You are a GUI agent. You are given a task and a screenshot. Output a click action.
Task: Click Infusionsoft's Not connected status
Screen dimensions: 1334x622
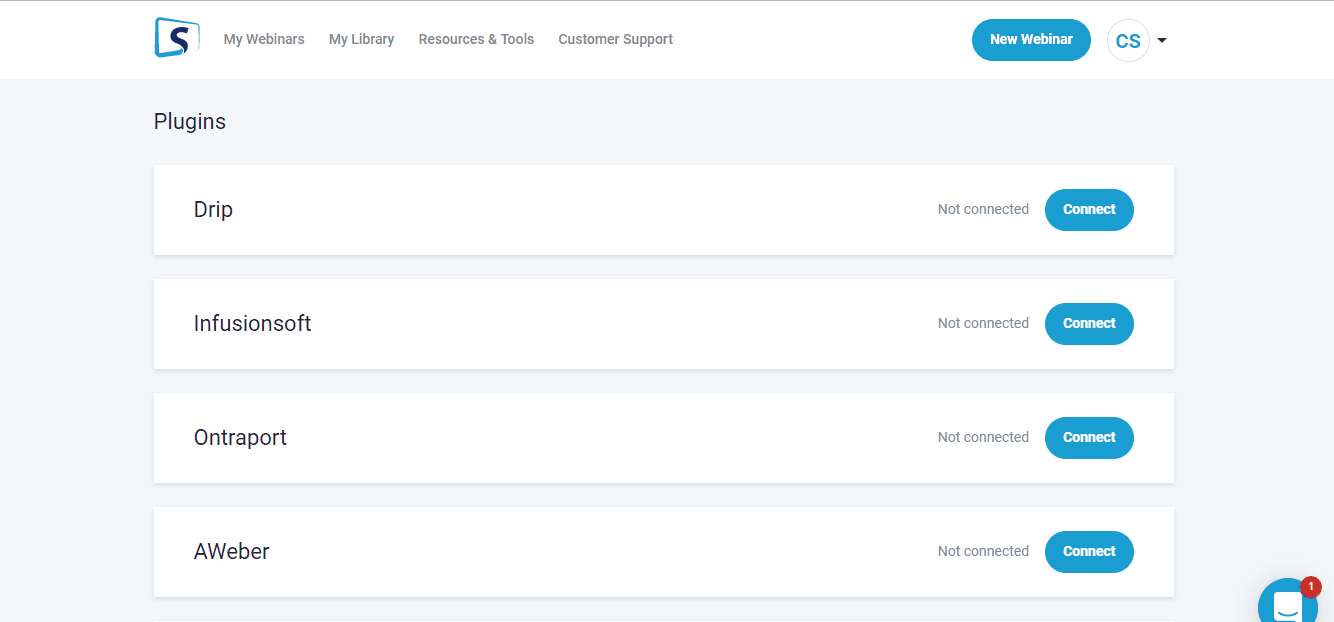pos(983,323)
